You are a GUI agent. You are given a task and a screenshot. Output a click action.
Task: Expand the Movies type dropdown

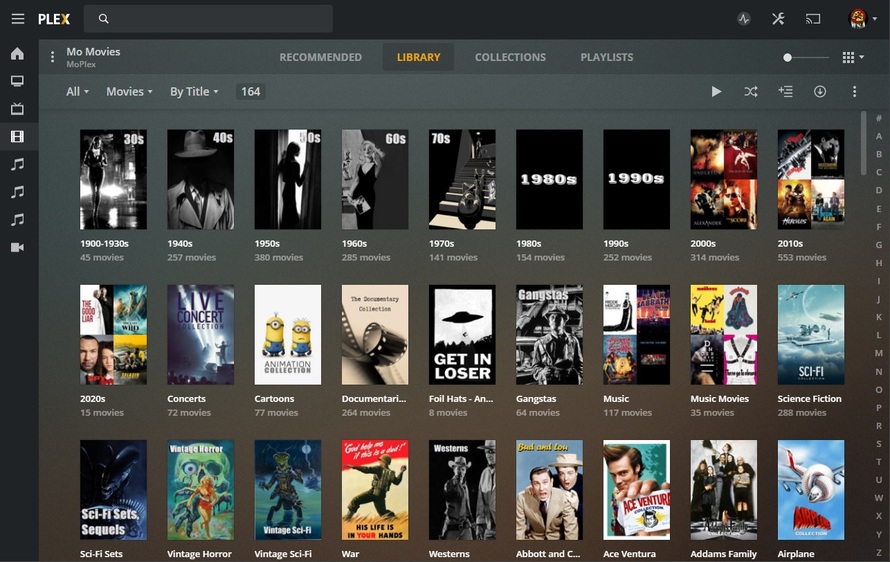129,91
